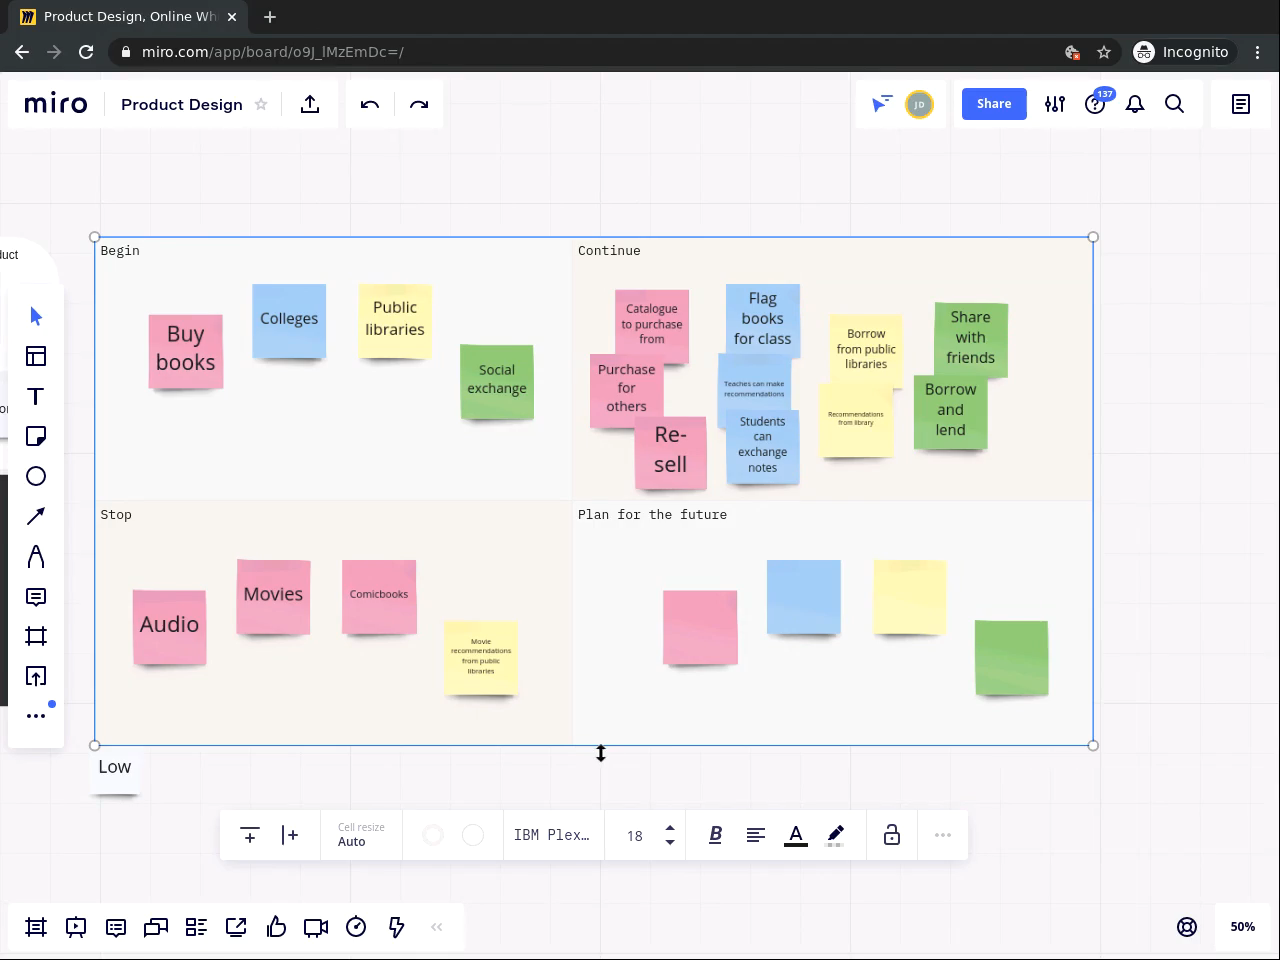Open the notifications bell

(x=1135, y=104)
